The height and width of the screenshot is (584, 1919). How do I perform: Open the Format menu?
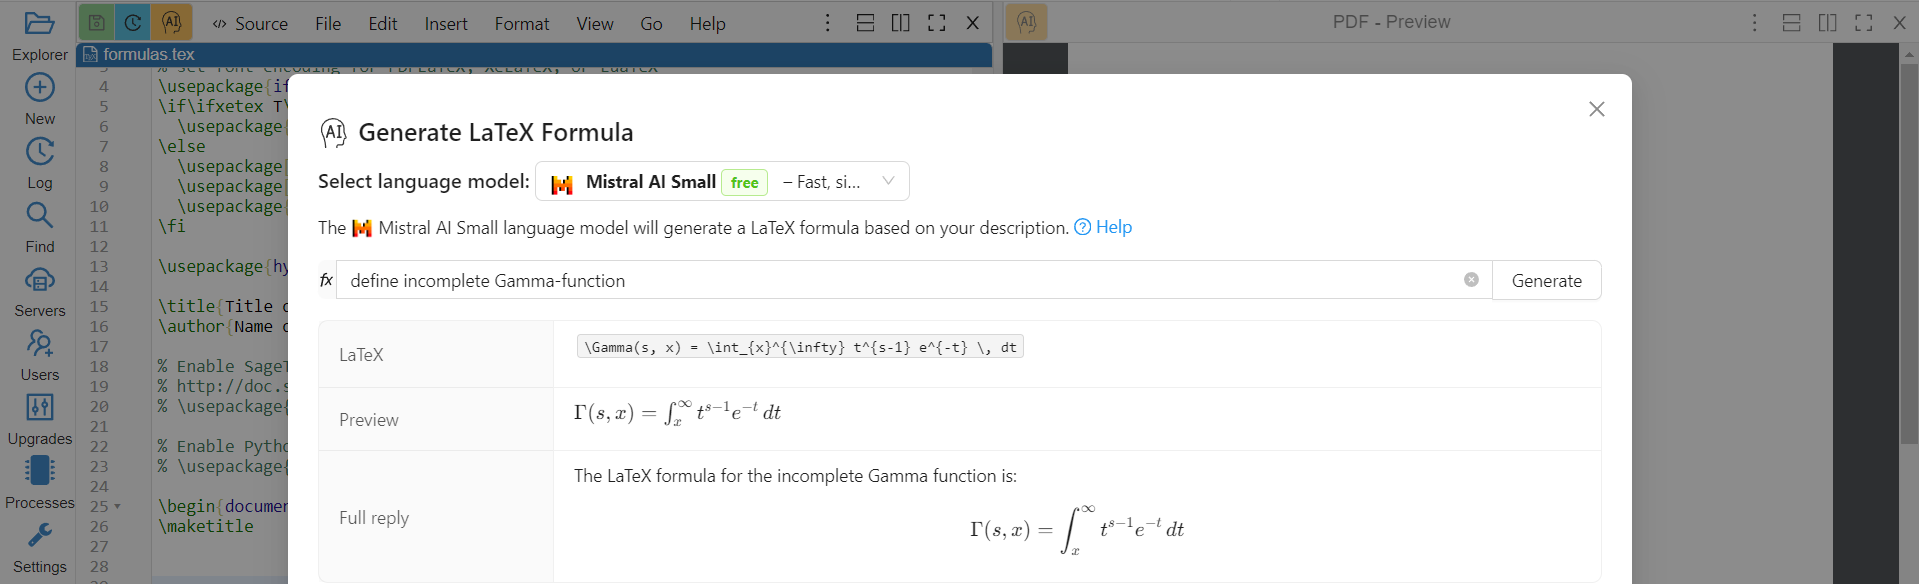521,23
